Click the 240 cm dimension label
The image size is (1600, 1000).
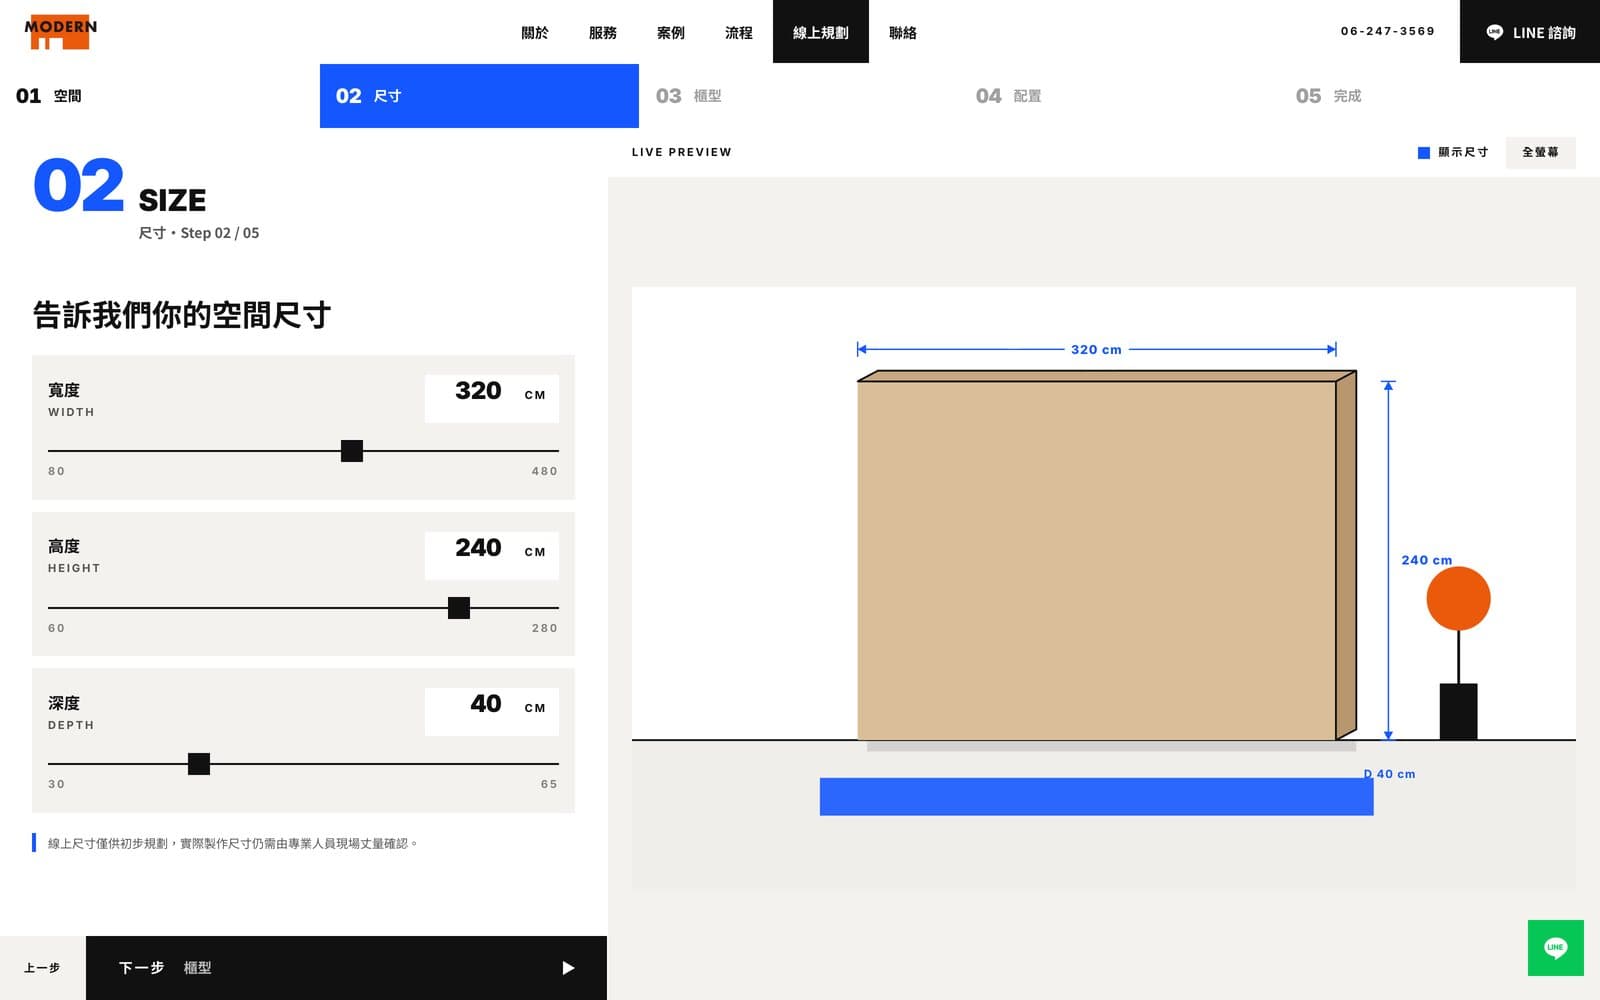coord(1427,560)
